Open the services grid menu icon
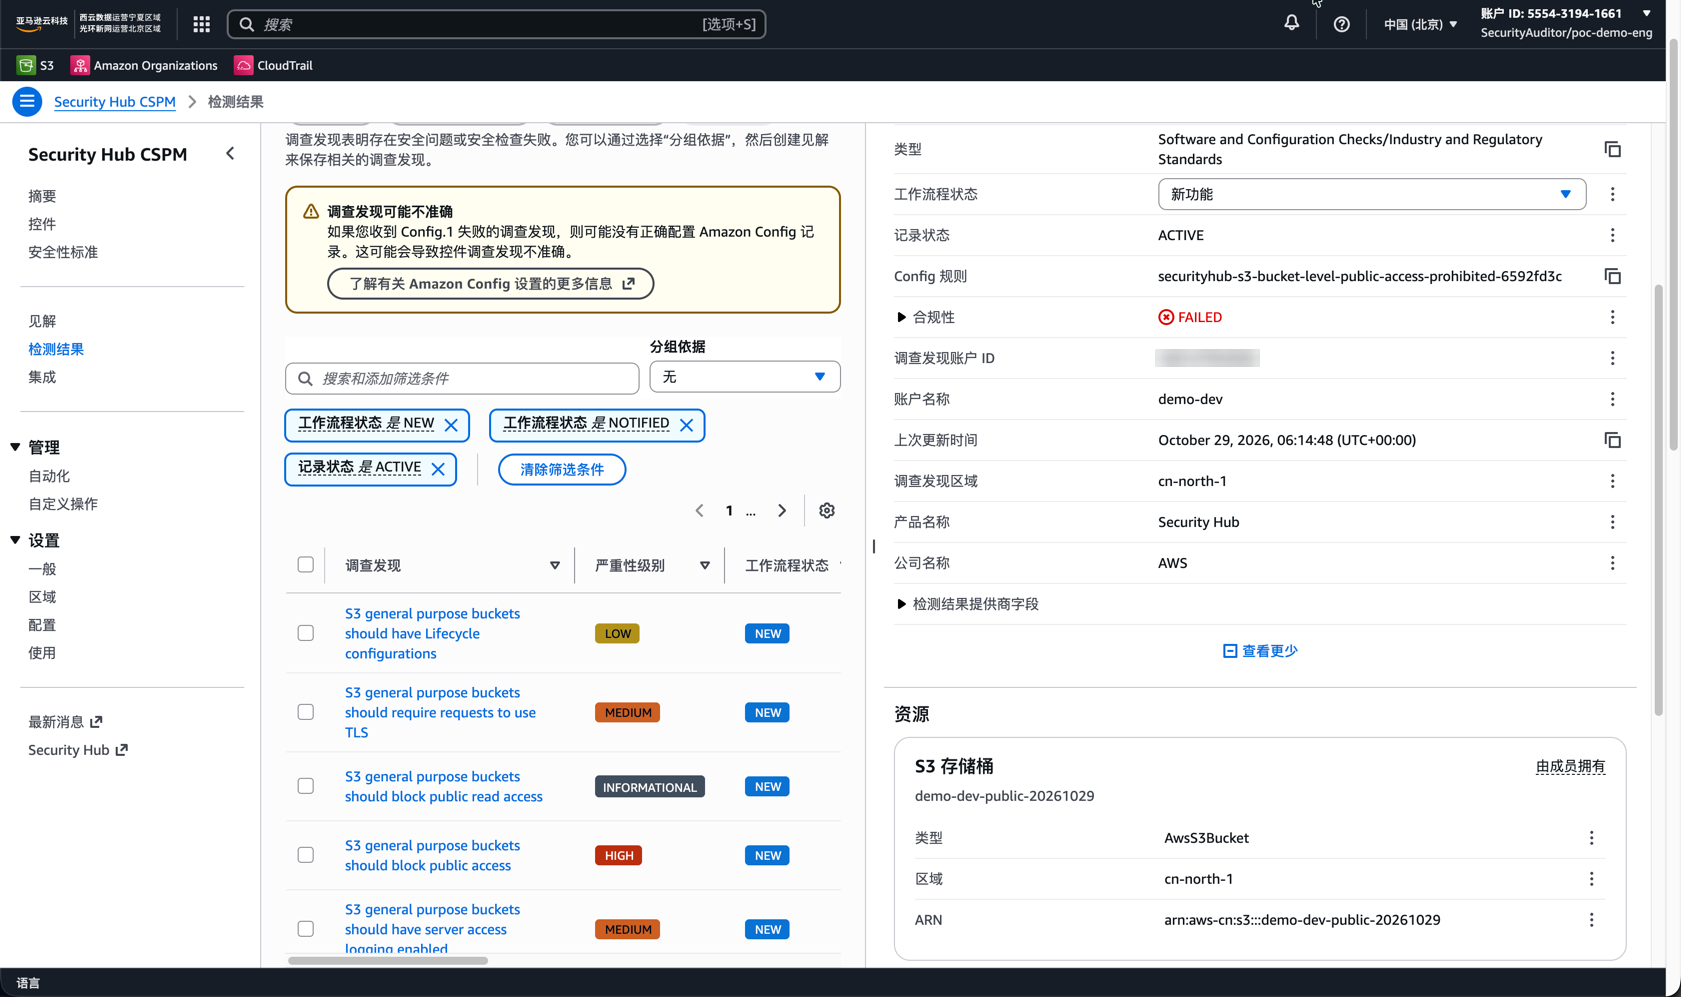 coord(202,24)
